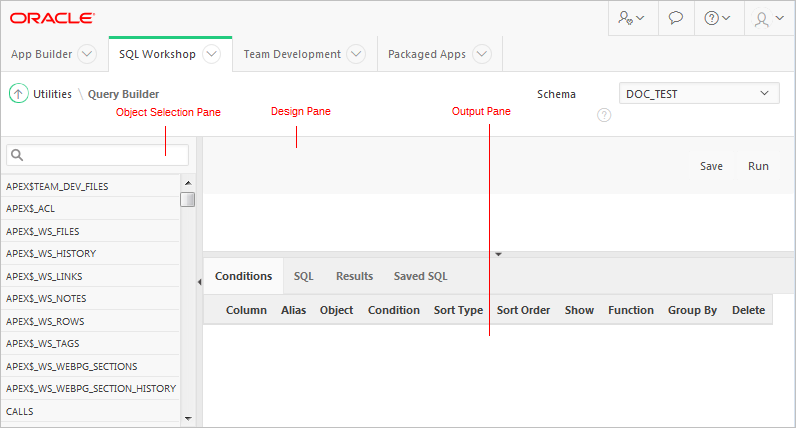
Task: Open the Results tab
Action: (x=354, y=276)
